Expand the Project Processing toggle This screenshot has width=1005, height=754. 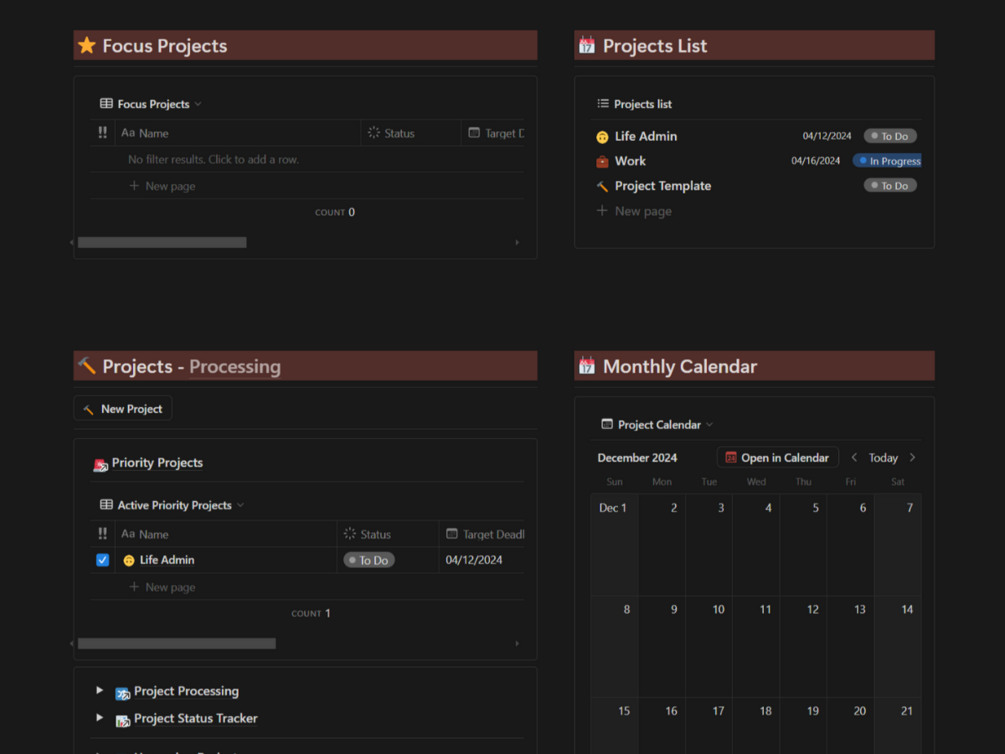click(x=99, y=690)
